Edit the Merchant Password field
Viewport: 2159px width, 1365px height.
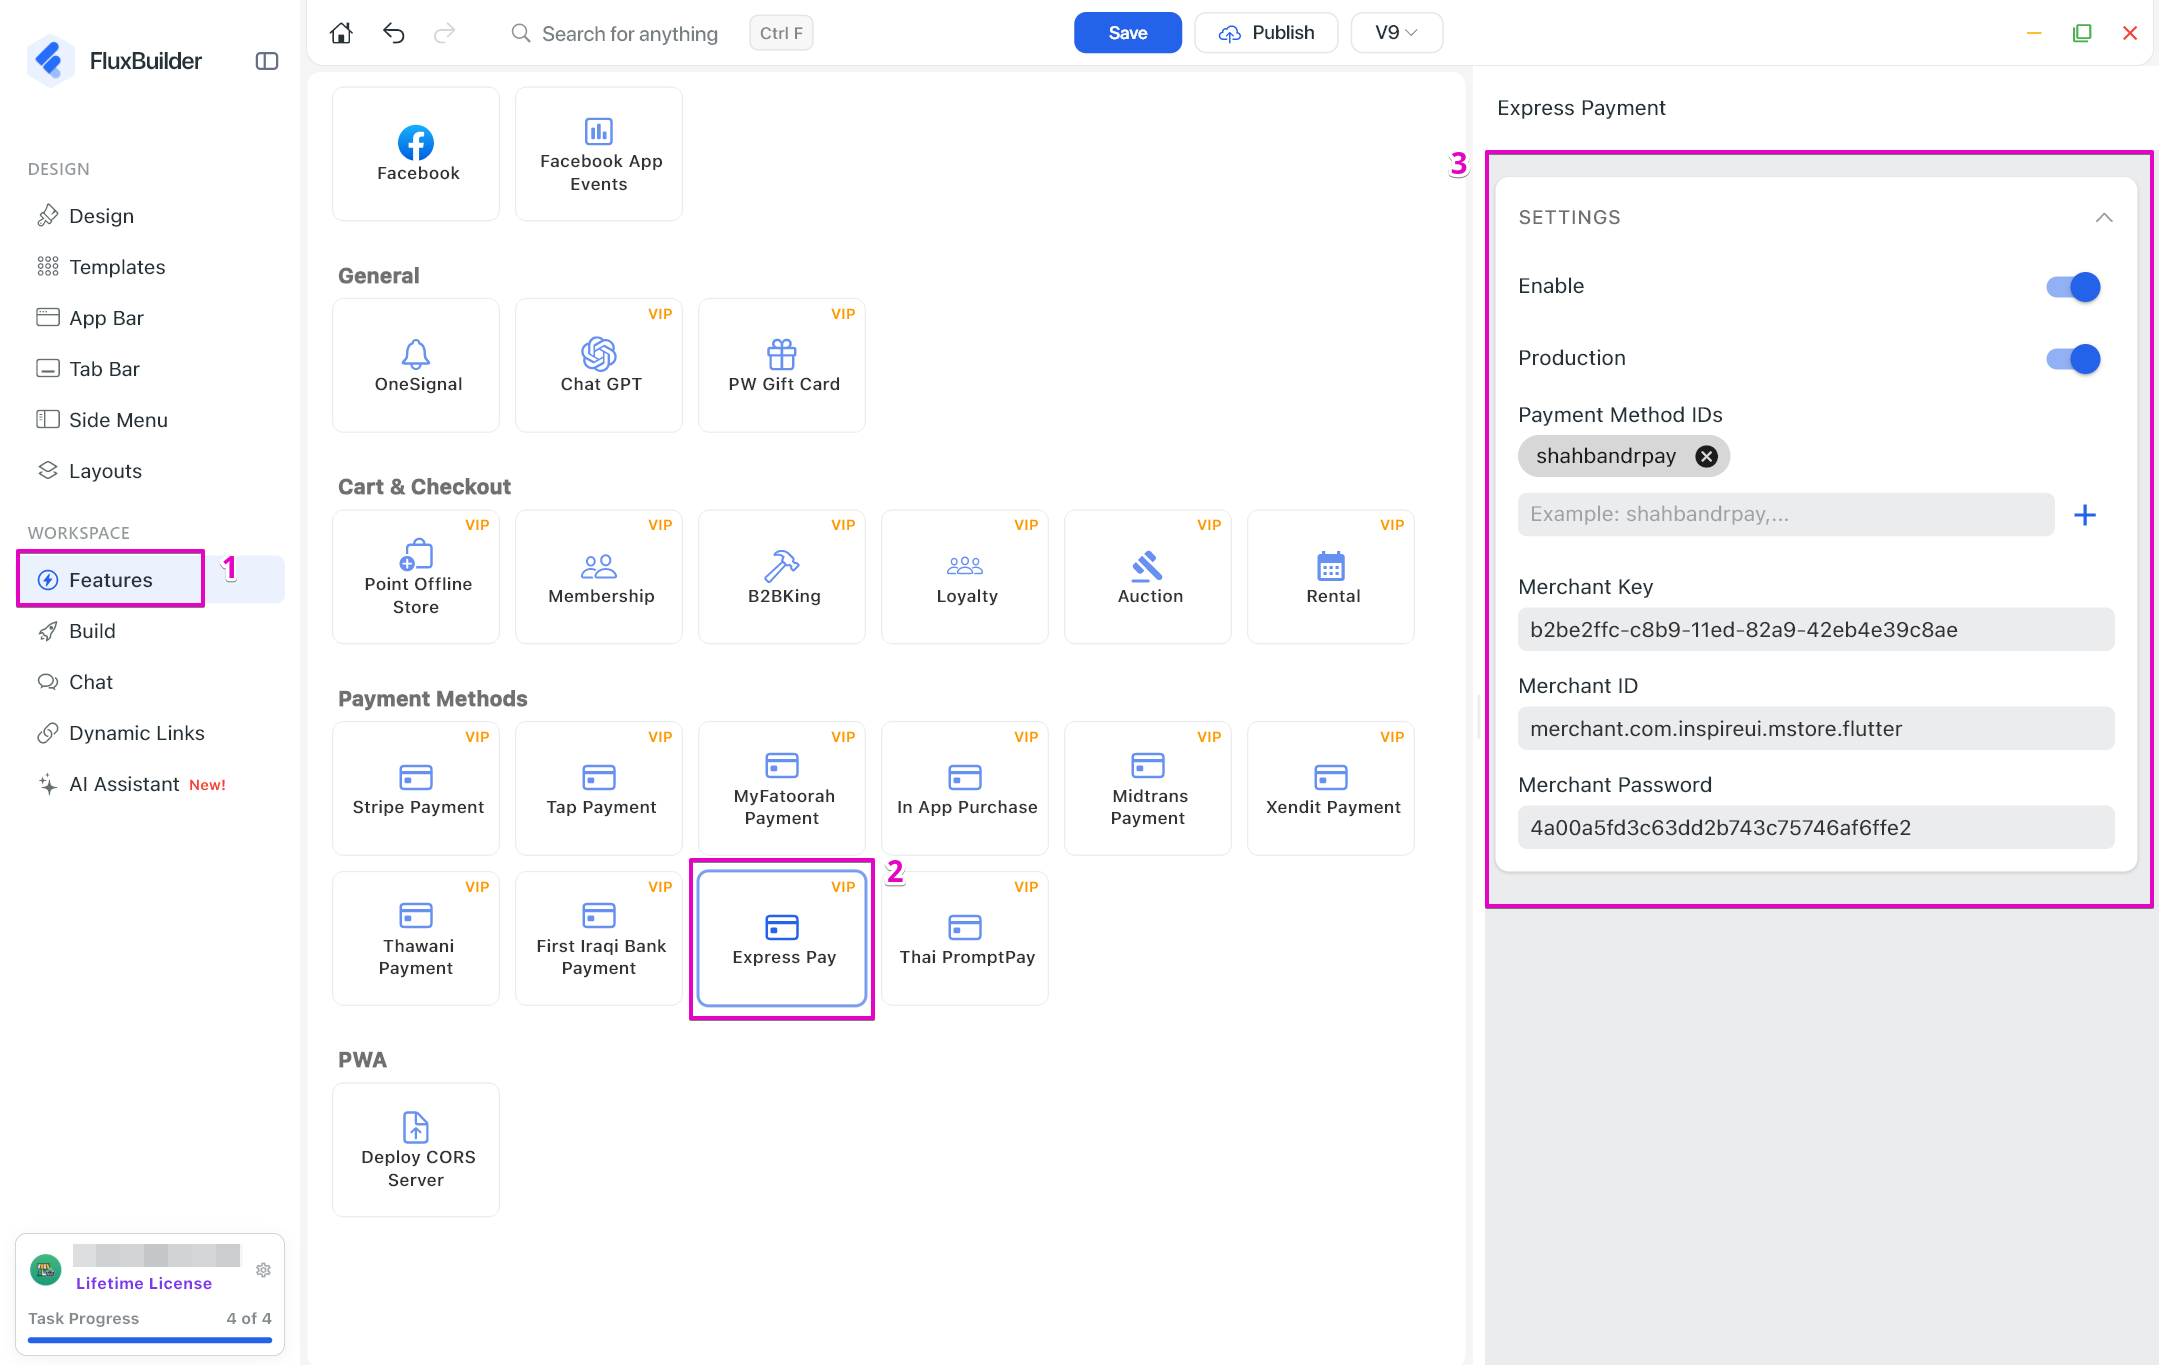tap(1816, 828)
